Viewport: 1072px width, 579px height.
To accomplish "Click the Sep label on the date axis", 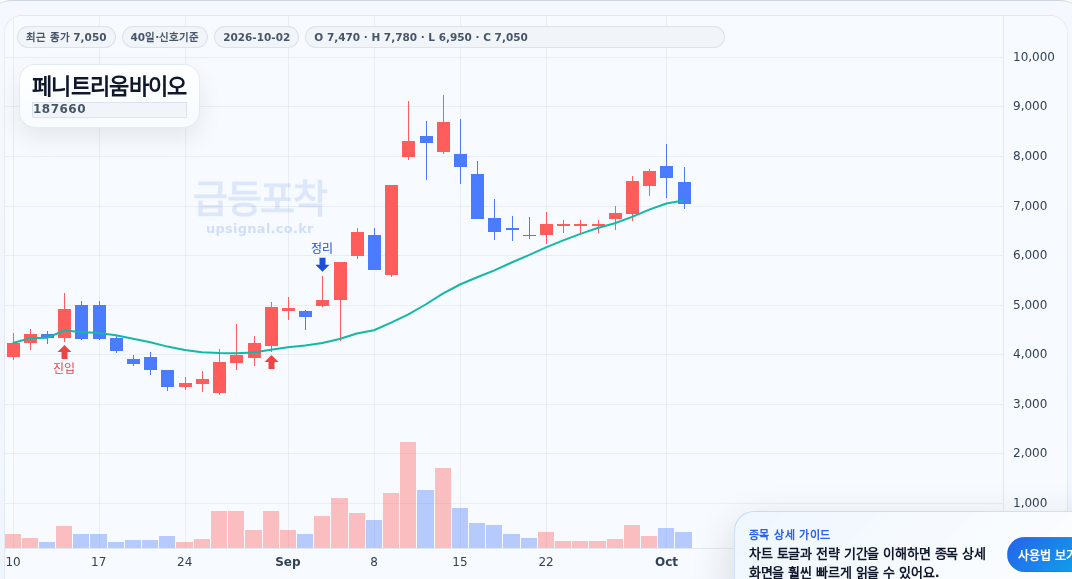I will [288, 562].
